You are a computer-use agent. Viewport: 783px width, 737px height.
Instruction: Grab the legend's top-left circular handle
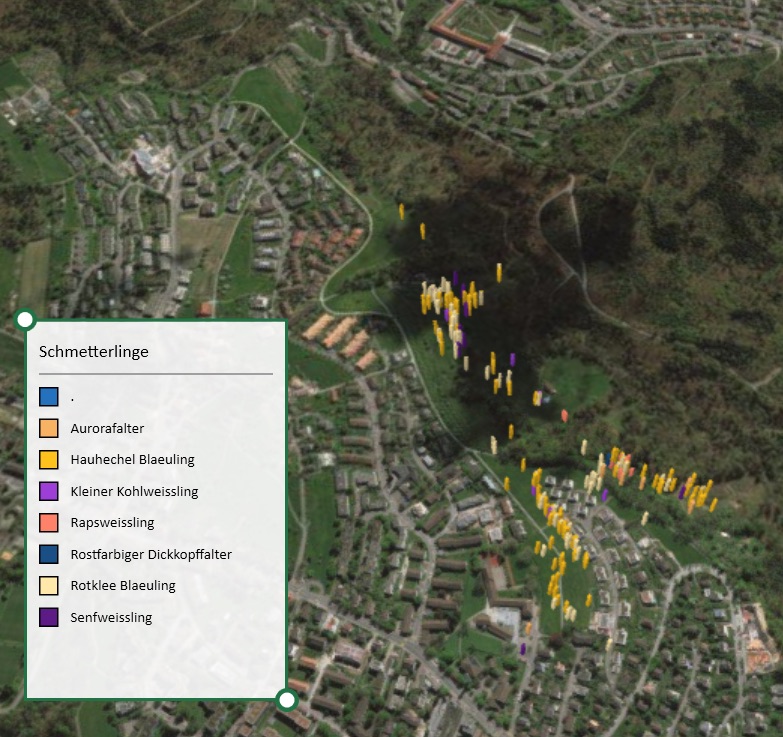pos(25,319)
